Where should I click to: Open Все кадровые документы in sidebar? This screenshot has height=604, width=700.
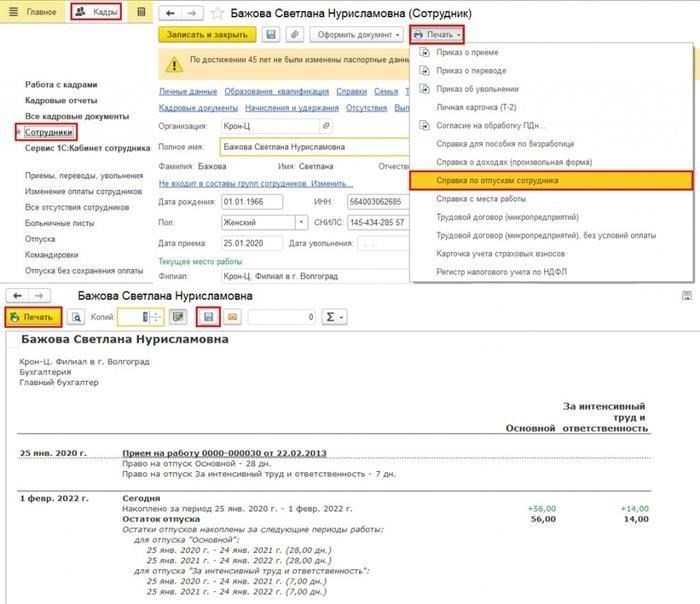[77, 117]
